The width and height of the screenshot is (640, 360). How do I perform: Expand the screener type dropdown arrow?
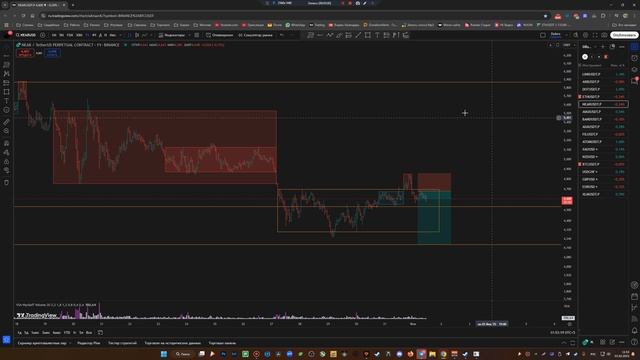(x=70, y=343)
